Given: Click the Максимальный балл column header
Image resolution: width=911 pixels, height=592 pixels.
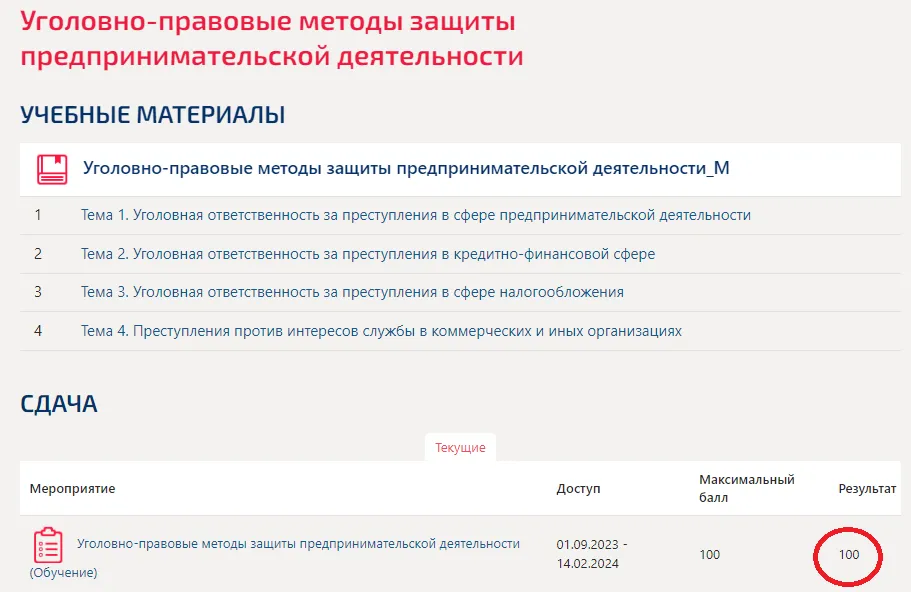Looking at the screenshot, I should (746, 488).
